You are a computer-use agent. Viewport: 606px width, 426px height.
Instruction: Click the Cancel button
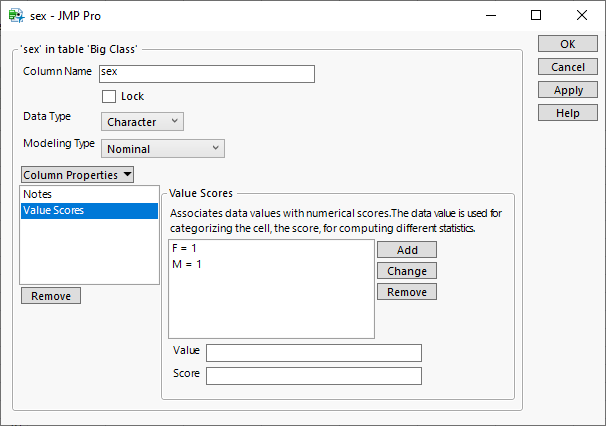[x=567, y=67]
